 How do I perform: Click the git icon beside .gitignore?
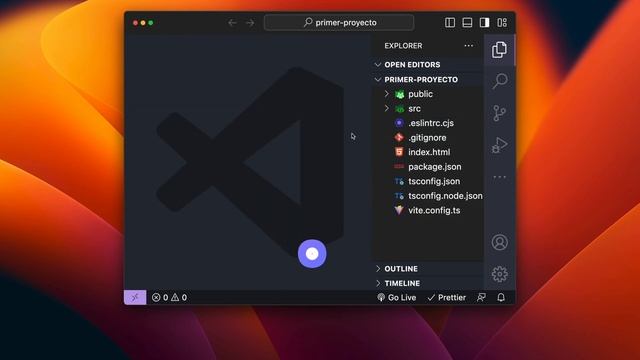pos(399,138)
